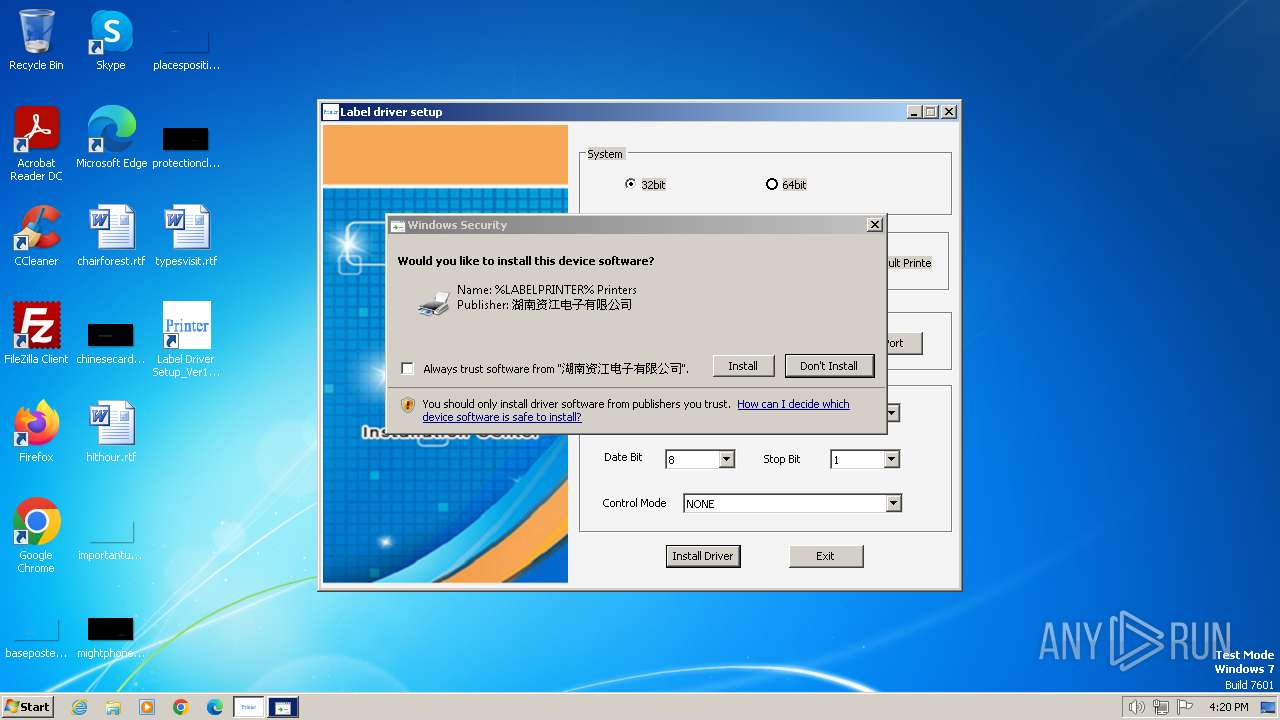
Task: Open the protectioncl desktop file
Action: [x=186, y=146]
